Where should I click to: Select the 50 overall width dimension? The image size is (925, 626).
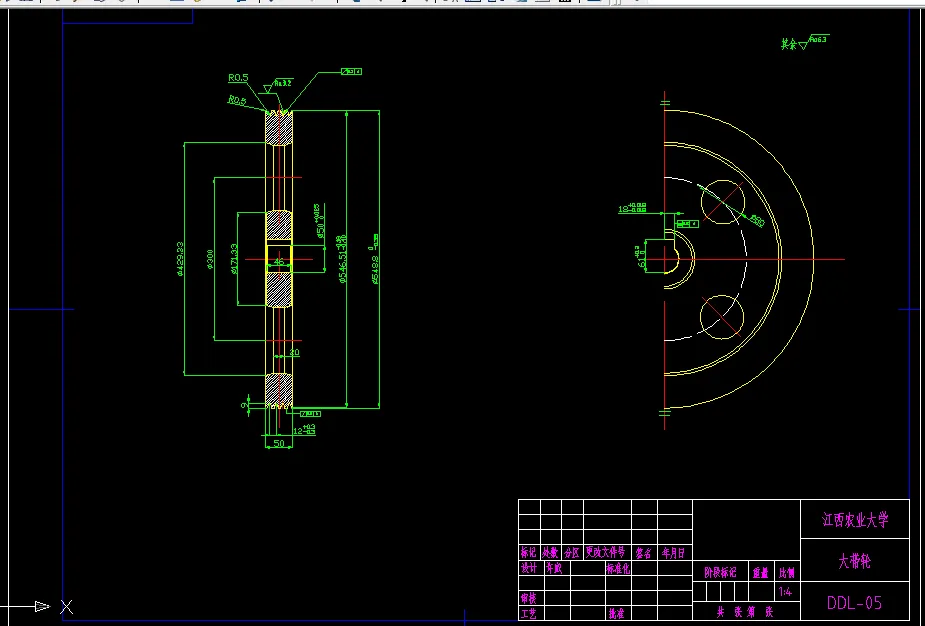(x=279, y=443)
